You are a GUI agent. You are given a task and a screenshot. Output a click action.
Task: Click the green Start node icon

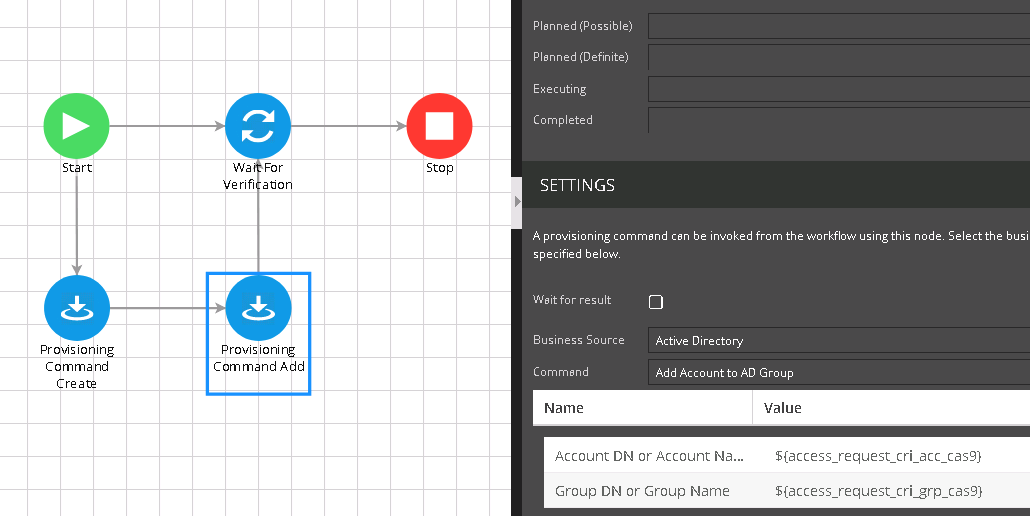(76, 126)
